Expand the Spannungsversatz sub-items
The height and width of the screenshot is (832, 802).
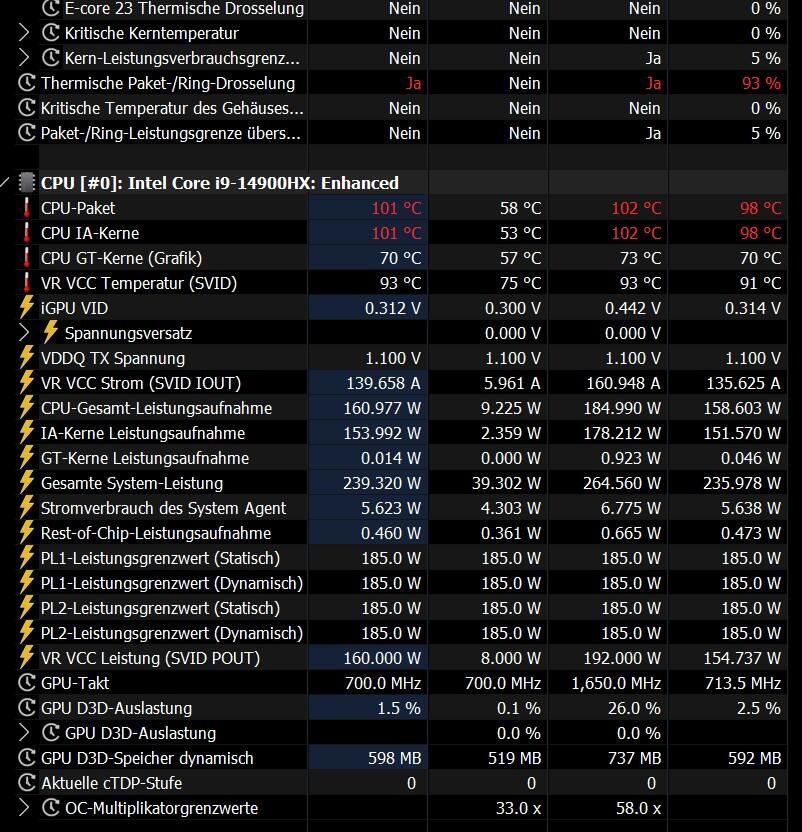coord(23,333)
